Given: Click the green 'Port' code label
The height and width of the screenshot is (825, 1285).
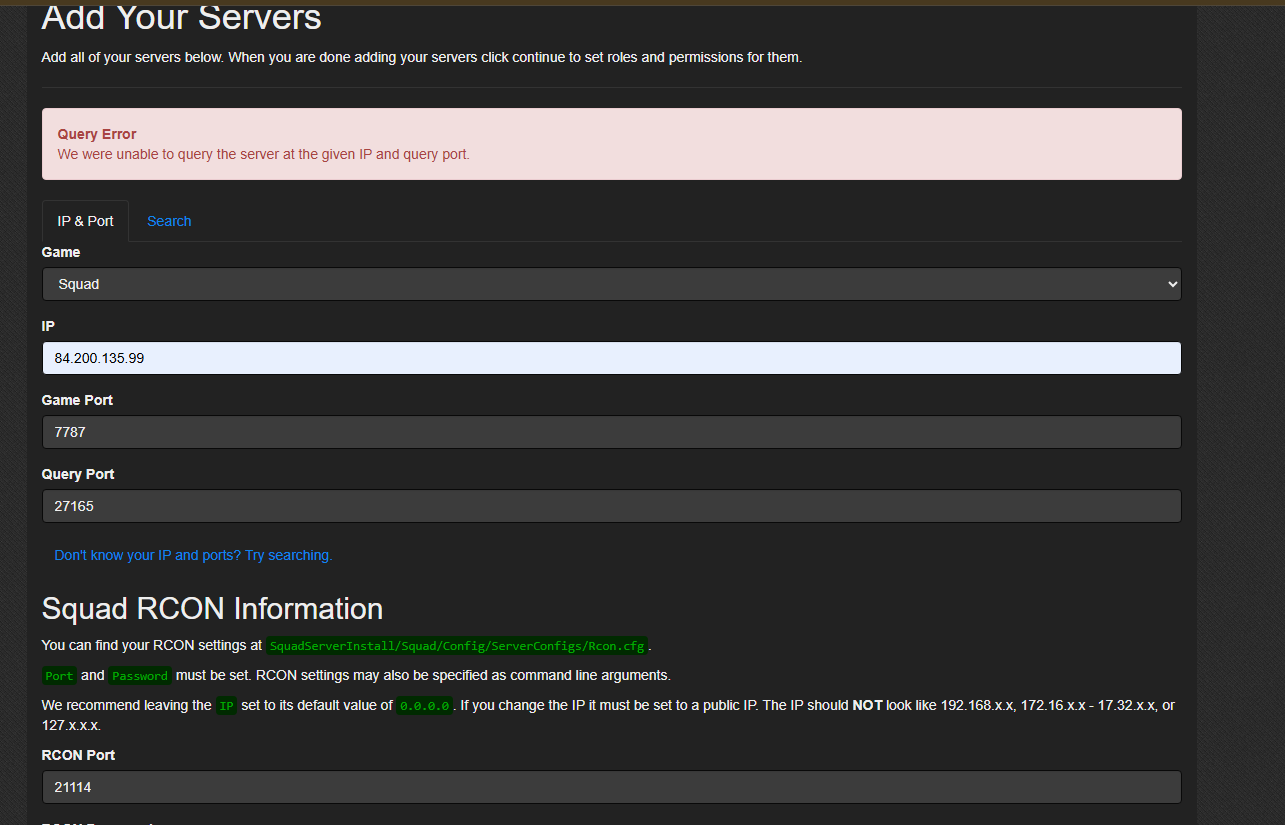Looking at the screenshot, I should tap(59, 676).
